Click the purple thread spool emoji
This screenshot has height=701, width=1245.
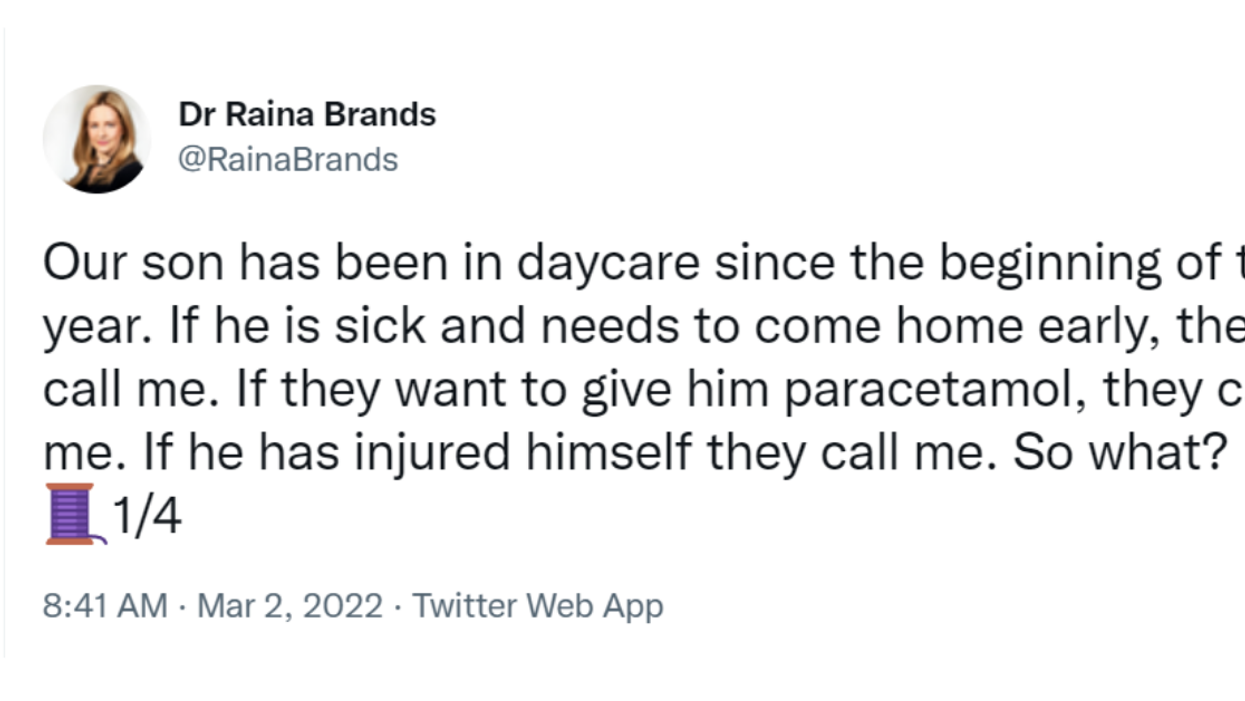(x=74, y=515)
